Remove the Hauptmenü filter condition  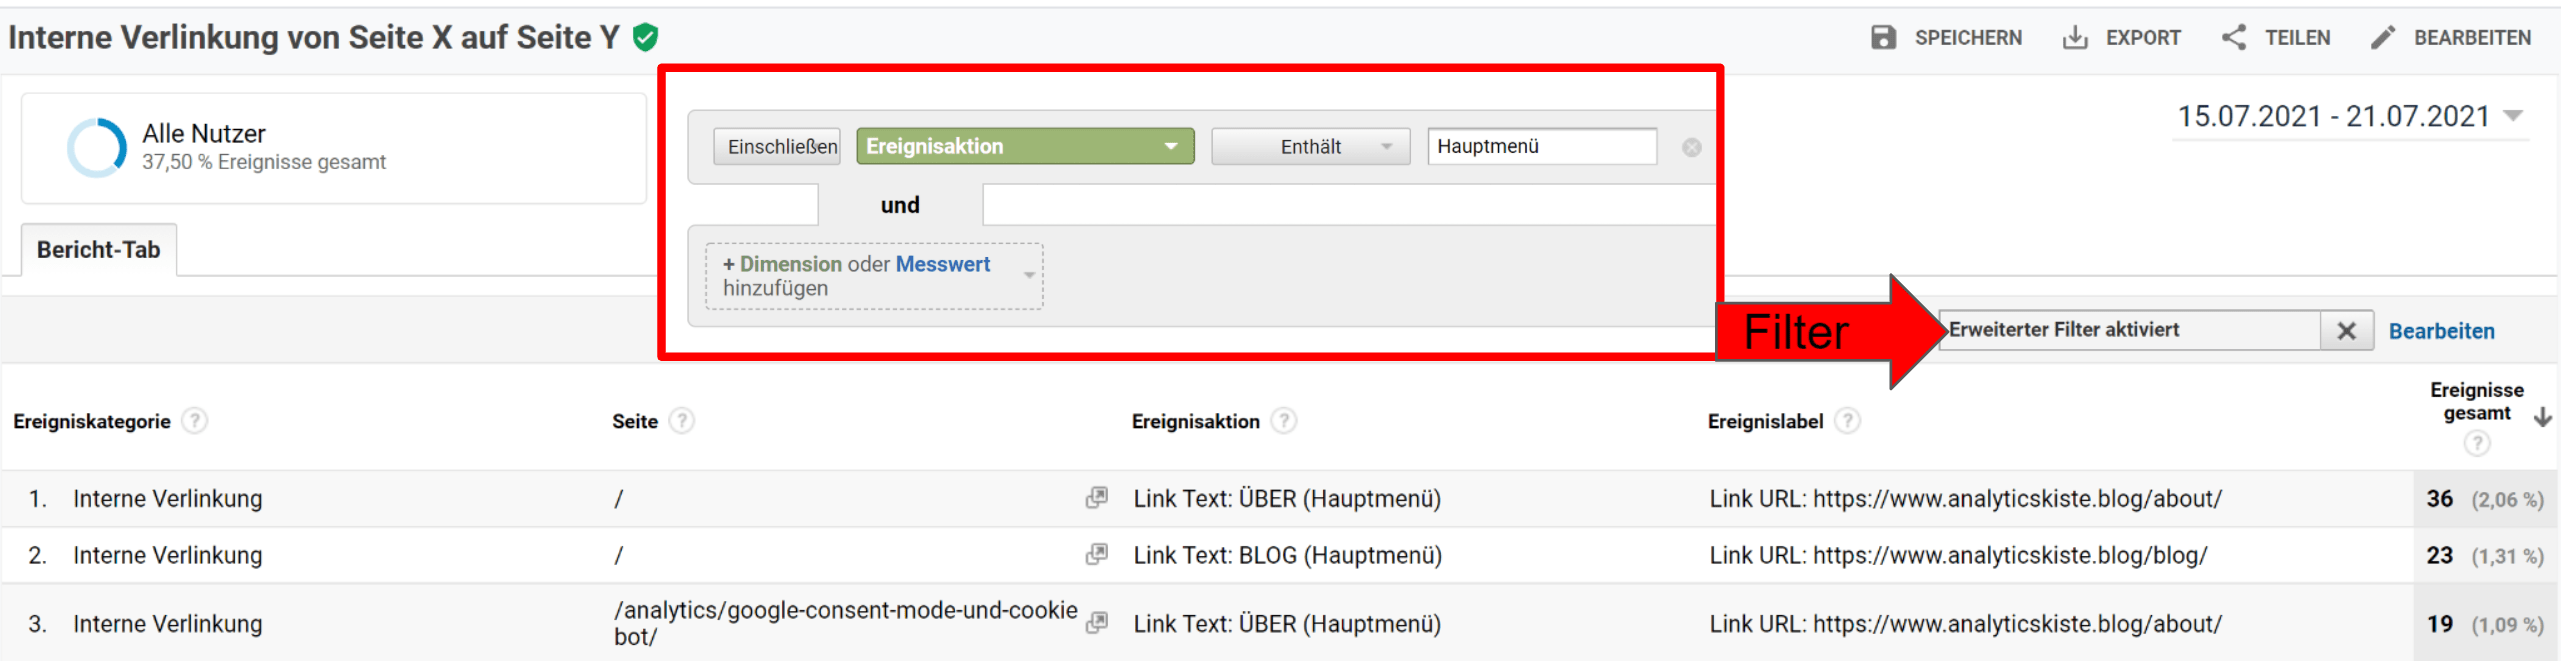pos(1691,148)
